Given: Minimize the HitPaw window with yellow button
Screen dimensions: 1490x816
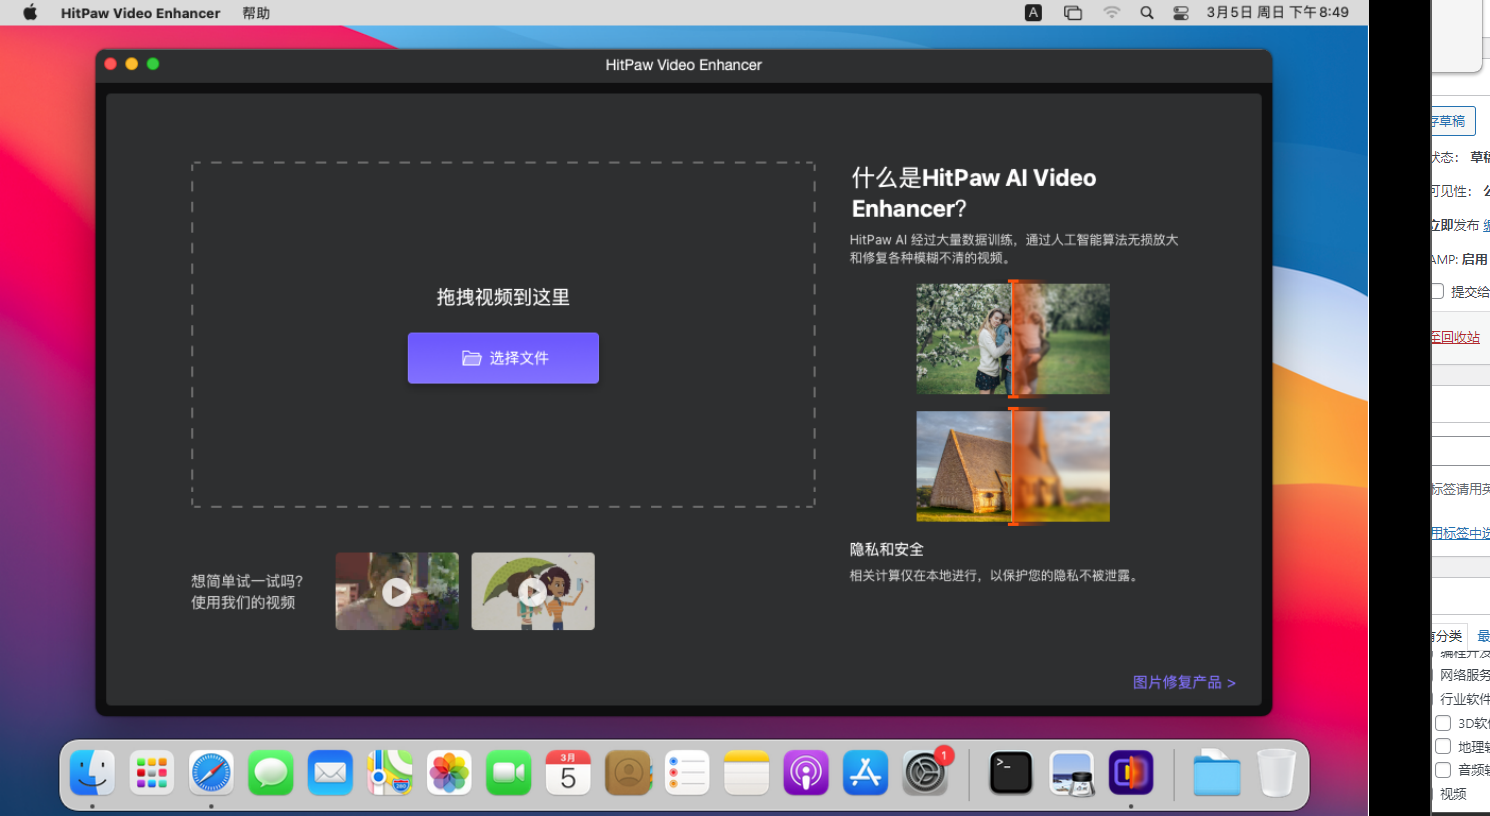Looking at the screenshot, I should coord(131,64).
